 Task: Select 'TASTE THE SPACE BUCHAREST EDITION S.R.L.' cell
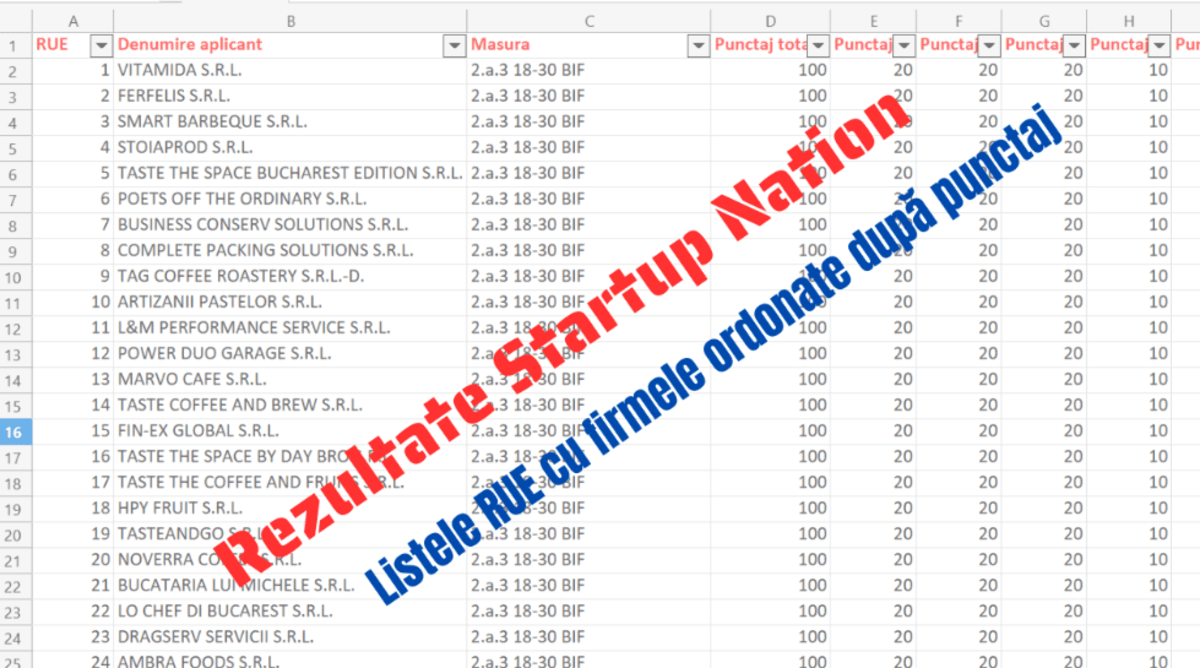coord(291,173)
